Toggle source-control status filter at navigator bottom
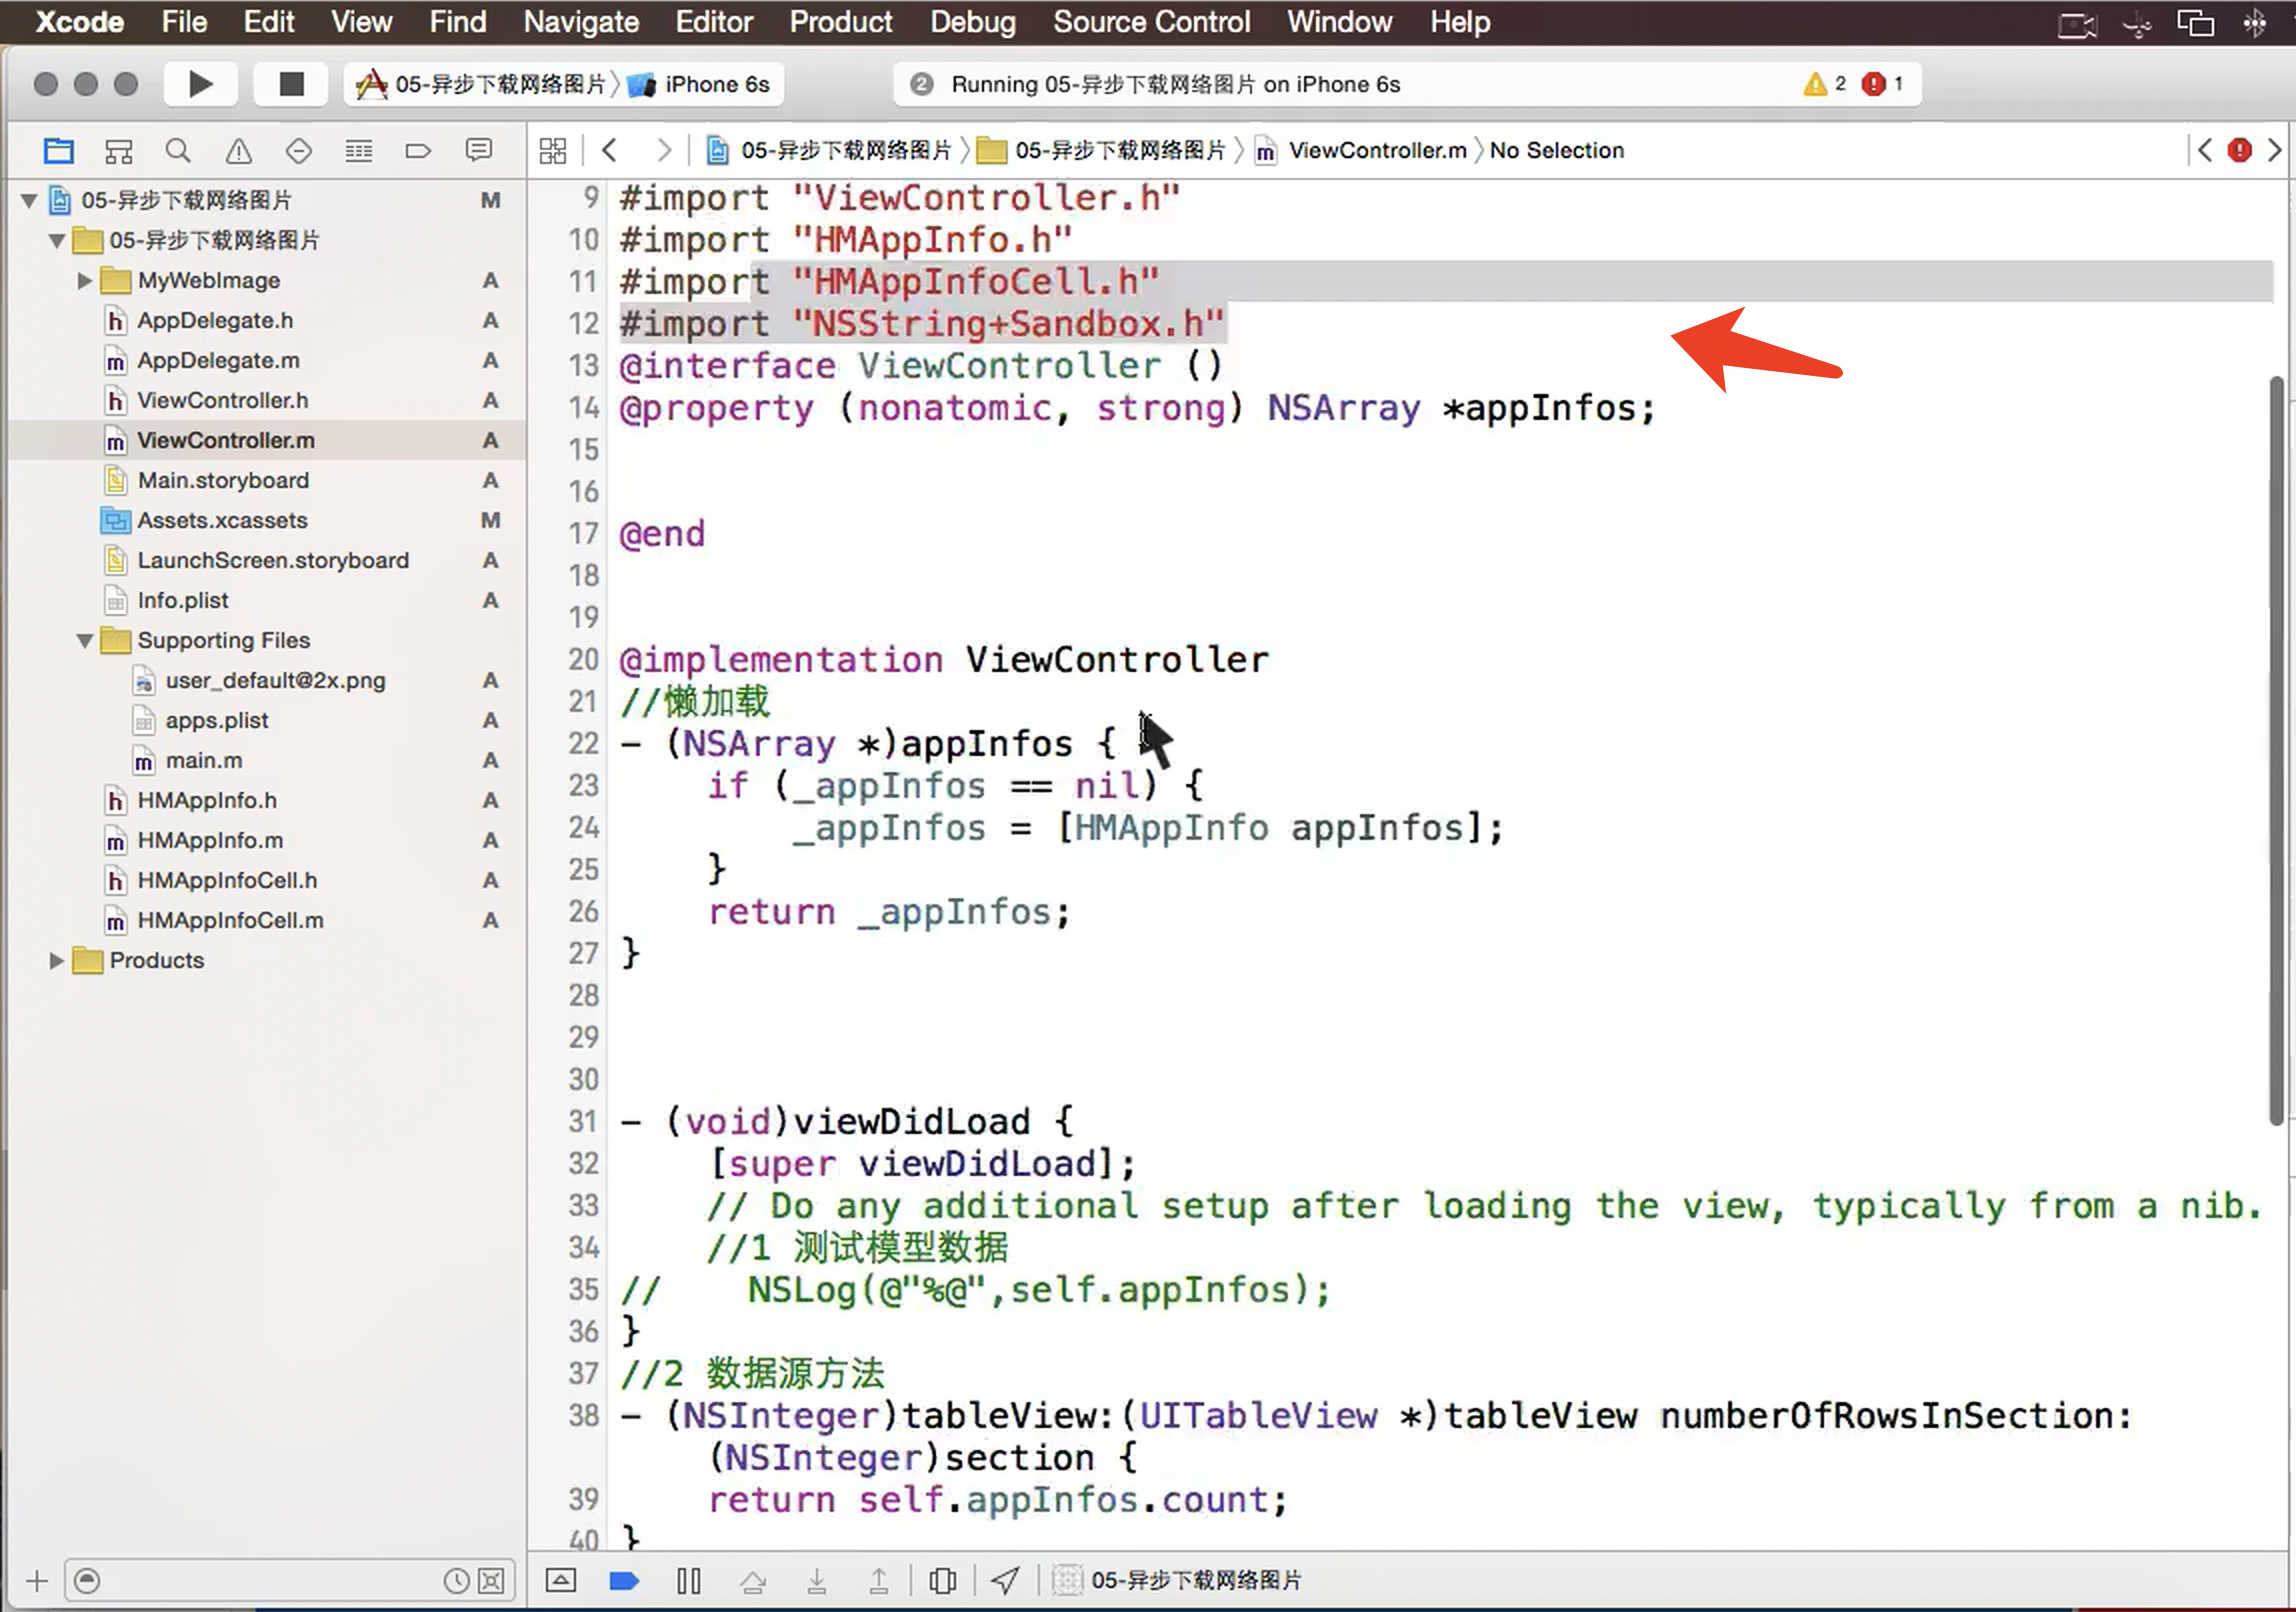Viewport: 2296px width, 1612px height. pyautogui.click(x=491, y=1580)
